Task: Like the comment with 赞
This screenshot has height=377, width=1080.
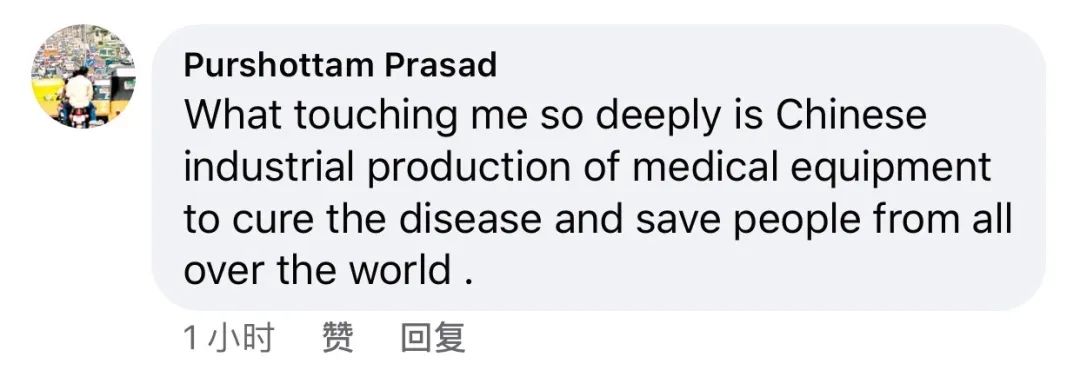Action: point(338,338)
